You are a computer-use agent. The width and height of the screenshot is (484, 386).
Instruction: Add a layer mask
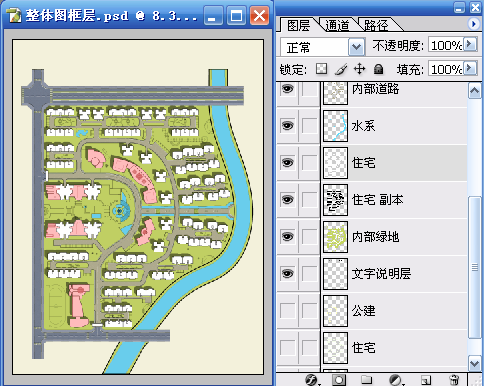(x=339, y=380)
